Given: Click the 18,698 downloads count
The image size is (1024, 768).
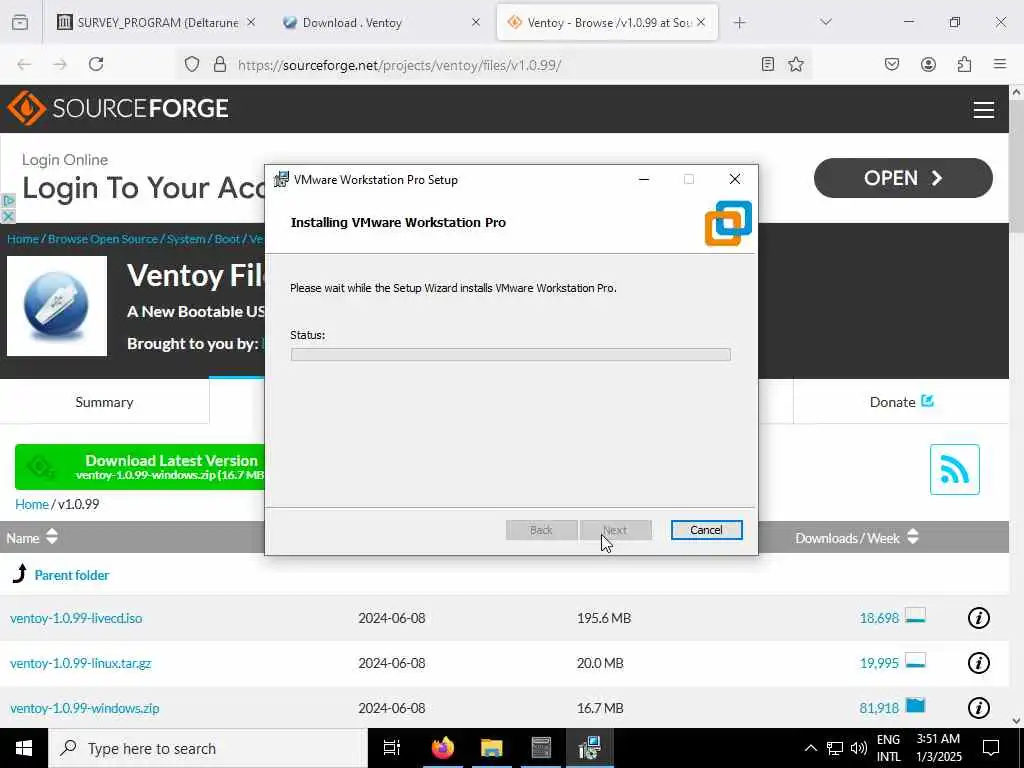Looking at the screenshot, I should tap(879, 618).
